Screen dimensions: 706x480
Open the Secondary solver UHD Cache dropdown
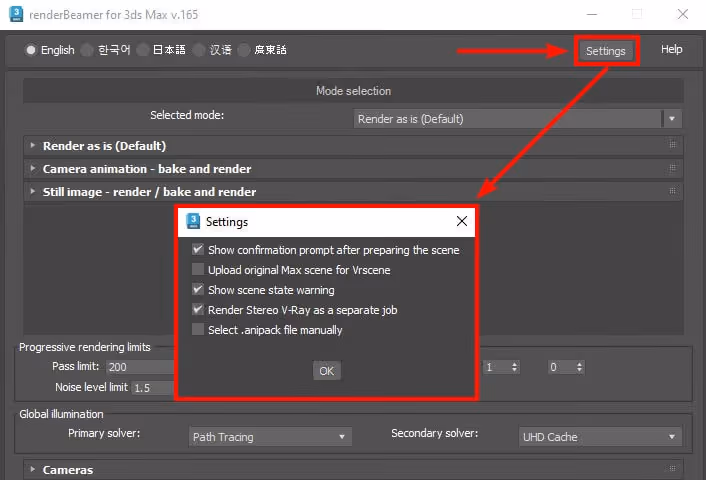coord(600,437)
